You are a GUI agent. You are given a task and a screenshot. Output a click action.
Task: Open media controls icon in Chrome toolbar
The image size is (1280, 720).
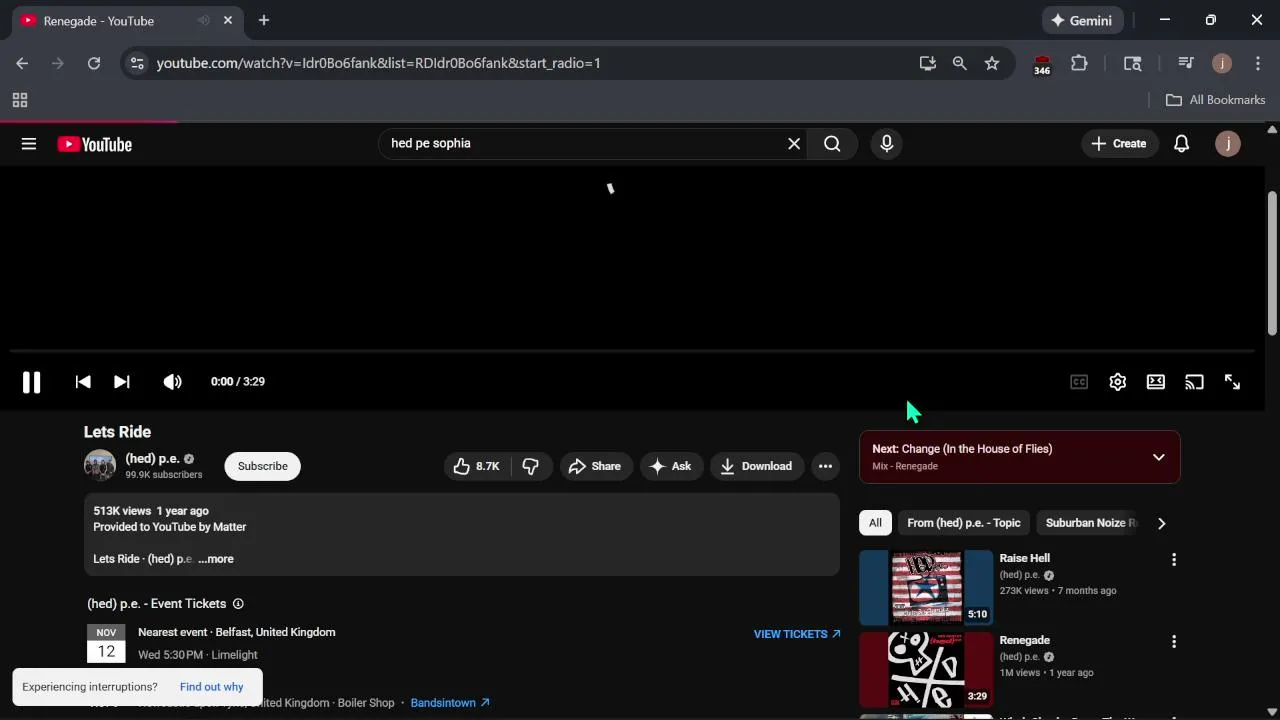pyautogui.click(x=1186, y=63)
